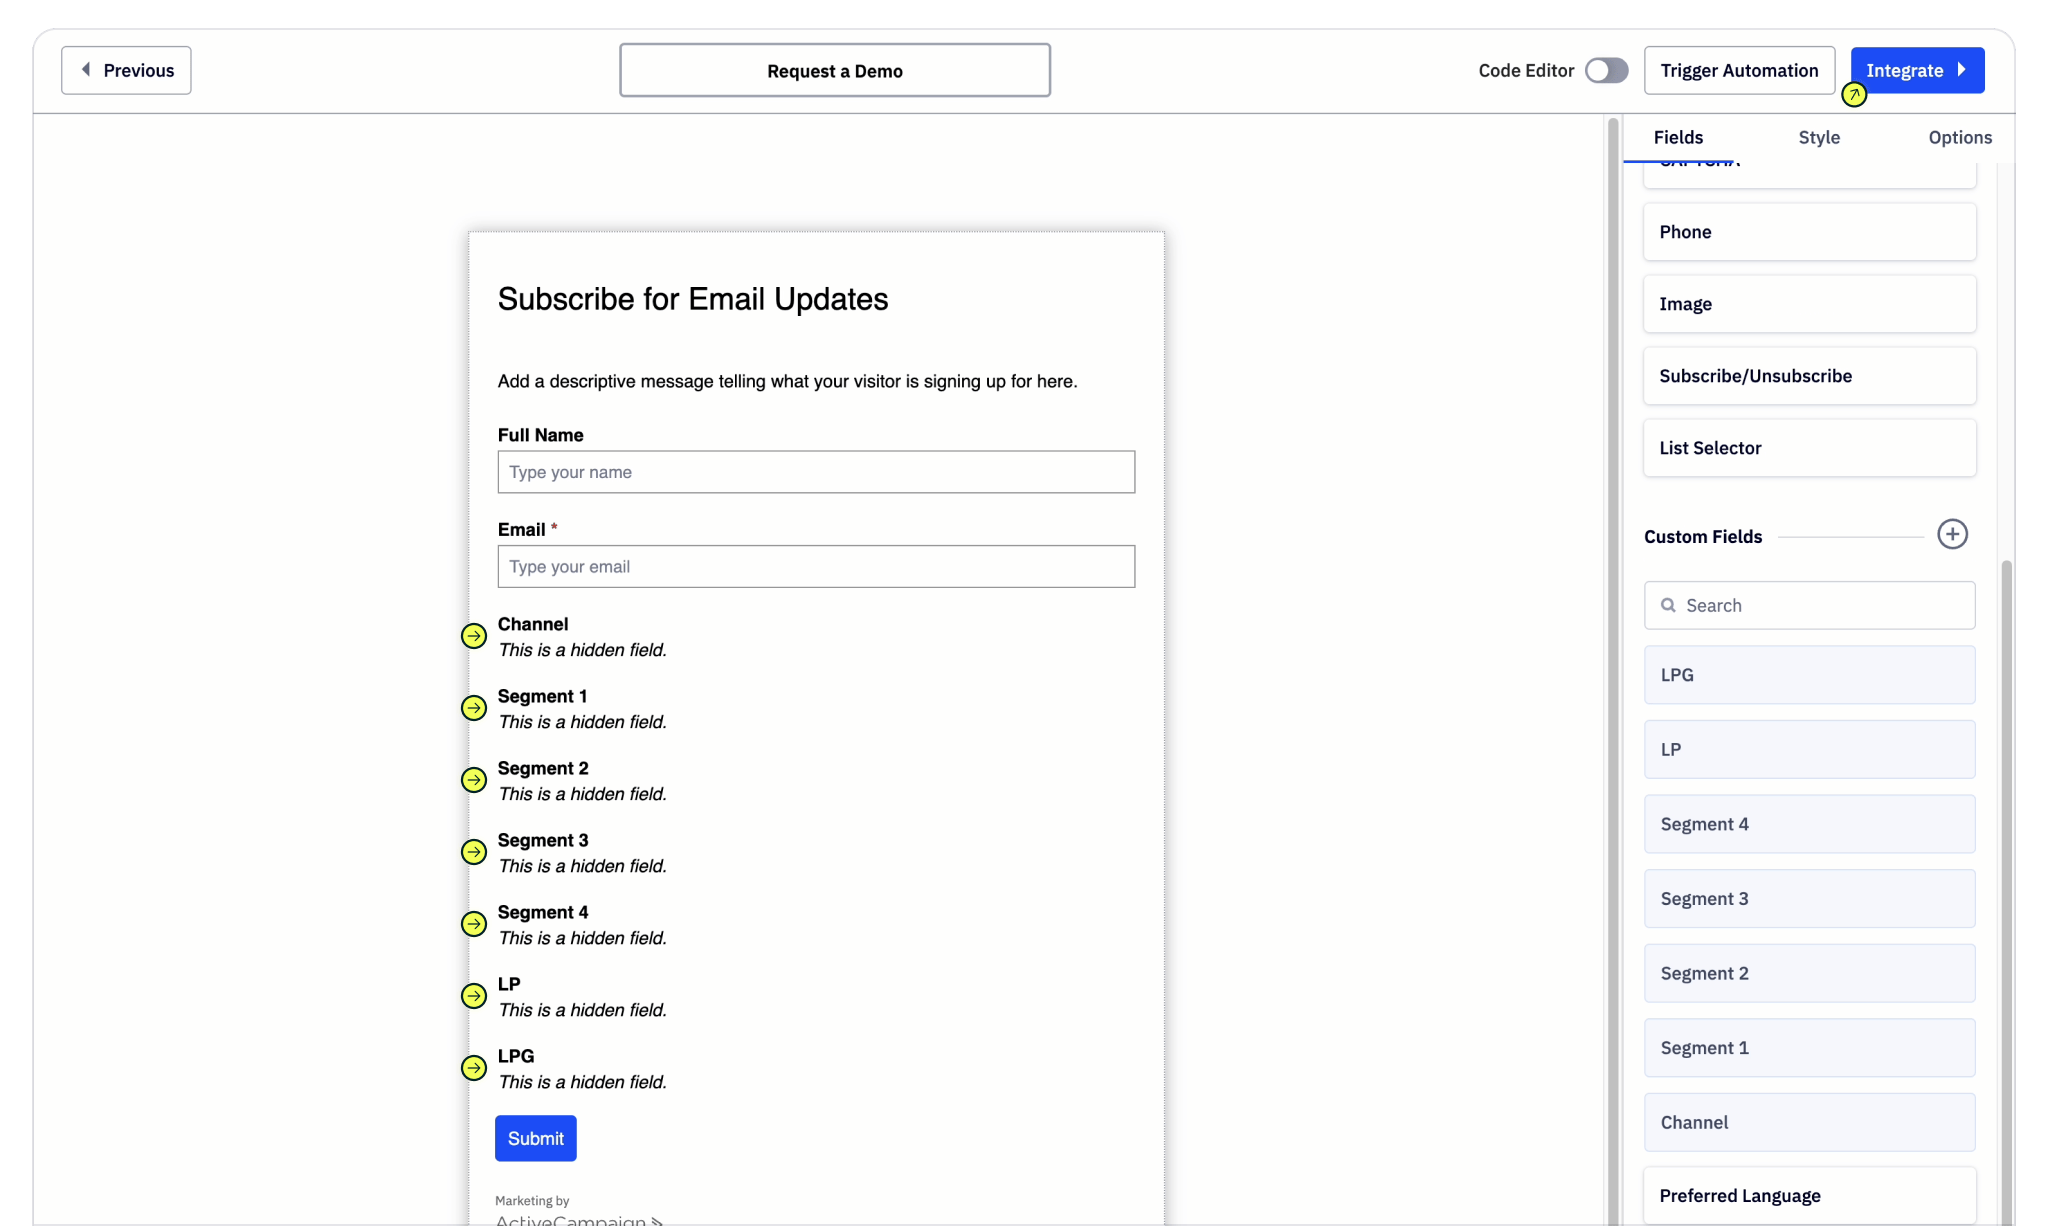The image size is (2048, 1226).
Task: Select the List Selector field option
Action: 1809,448
